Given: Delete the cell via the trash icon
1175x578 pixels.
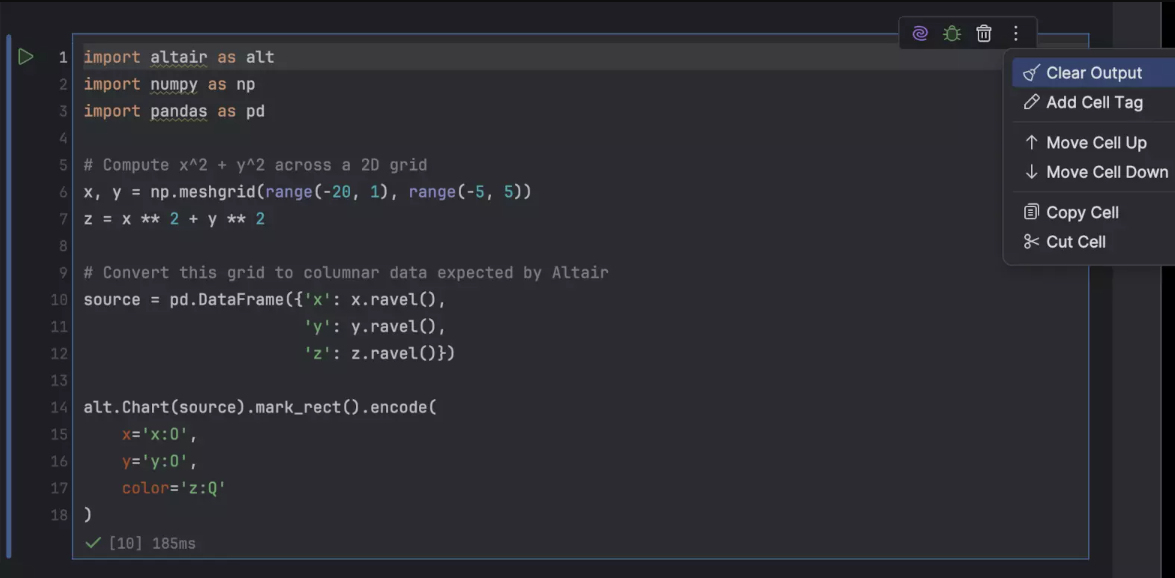Looking at the screenshot, I should point(983,33).
